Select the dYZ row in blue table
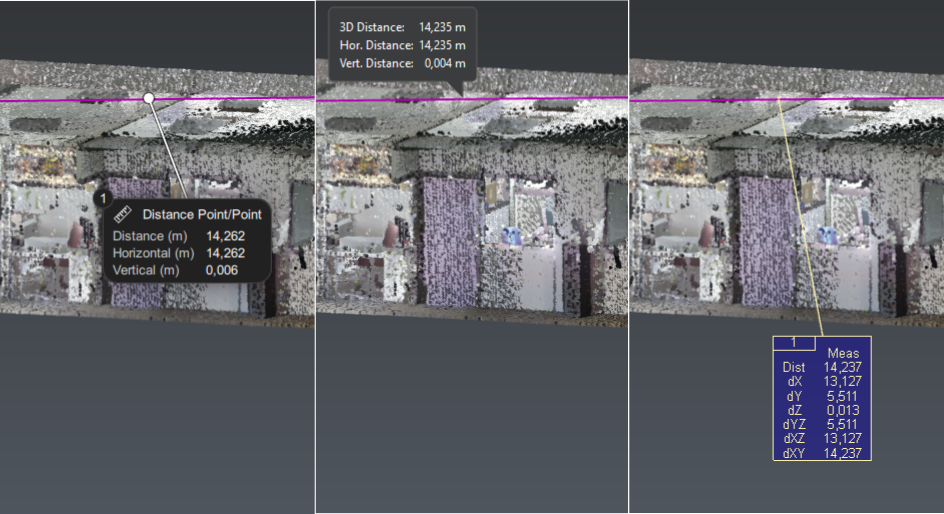The width and height of the screenshot is (944, 514). [821, 424]
